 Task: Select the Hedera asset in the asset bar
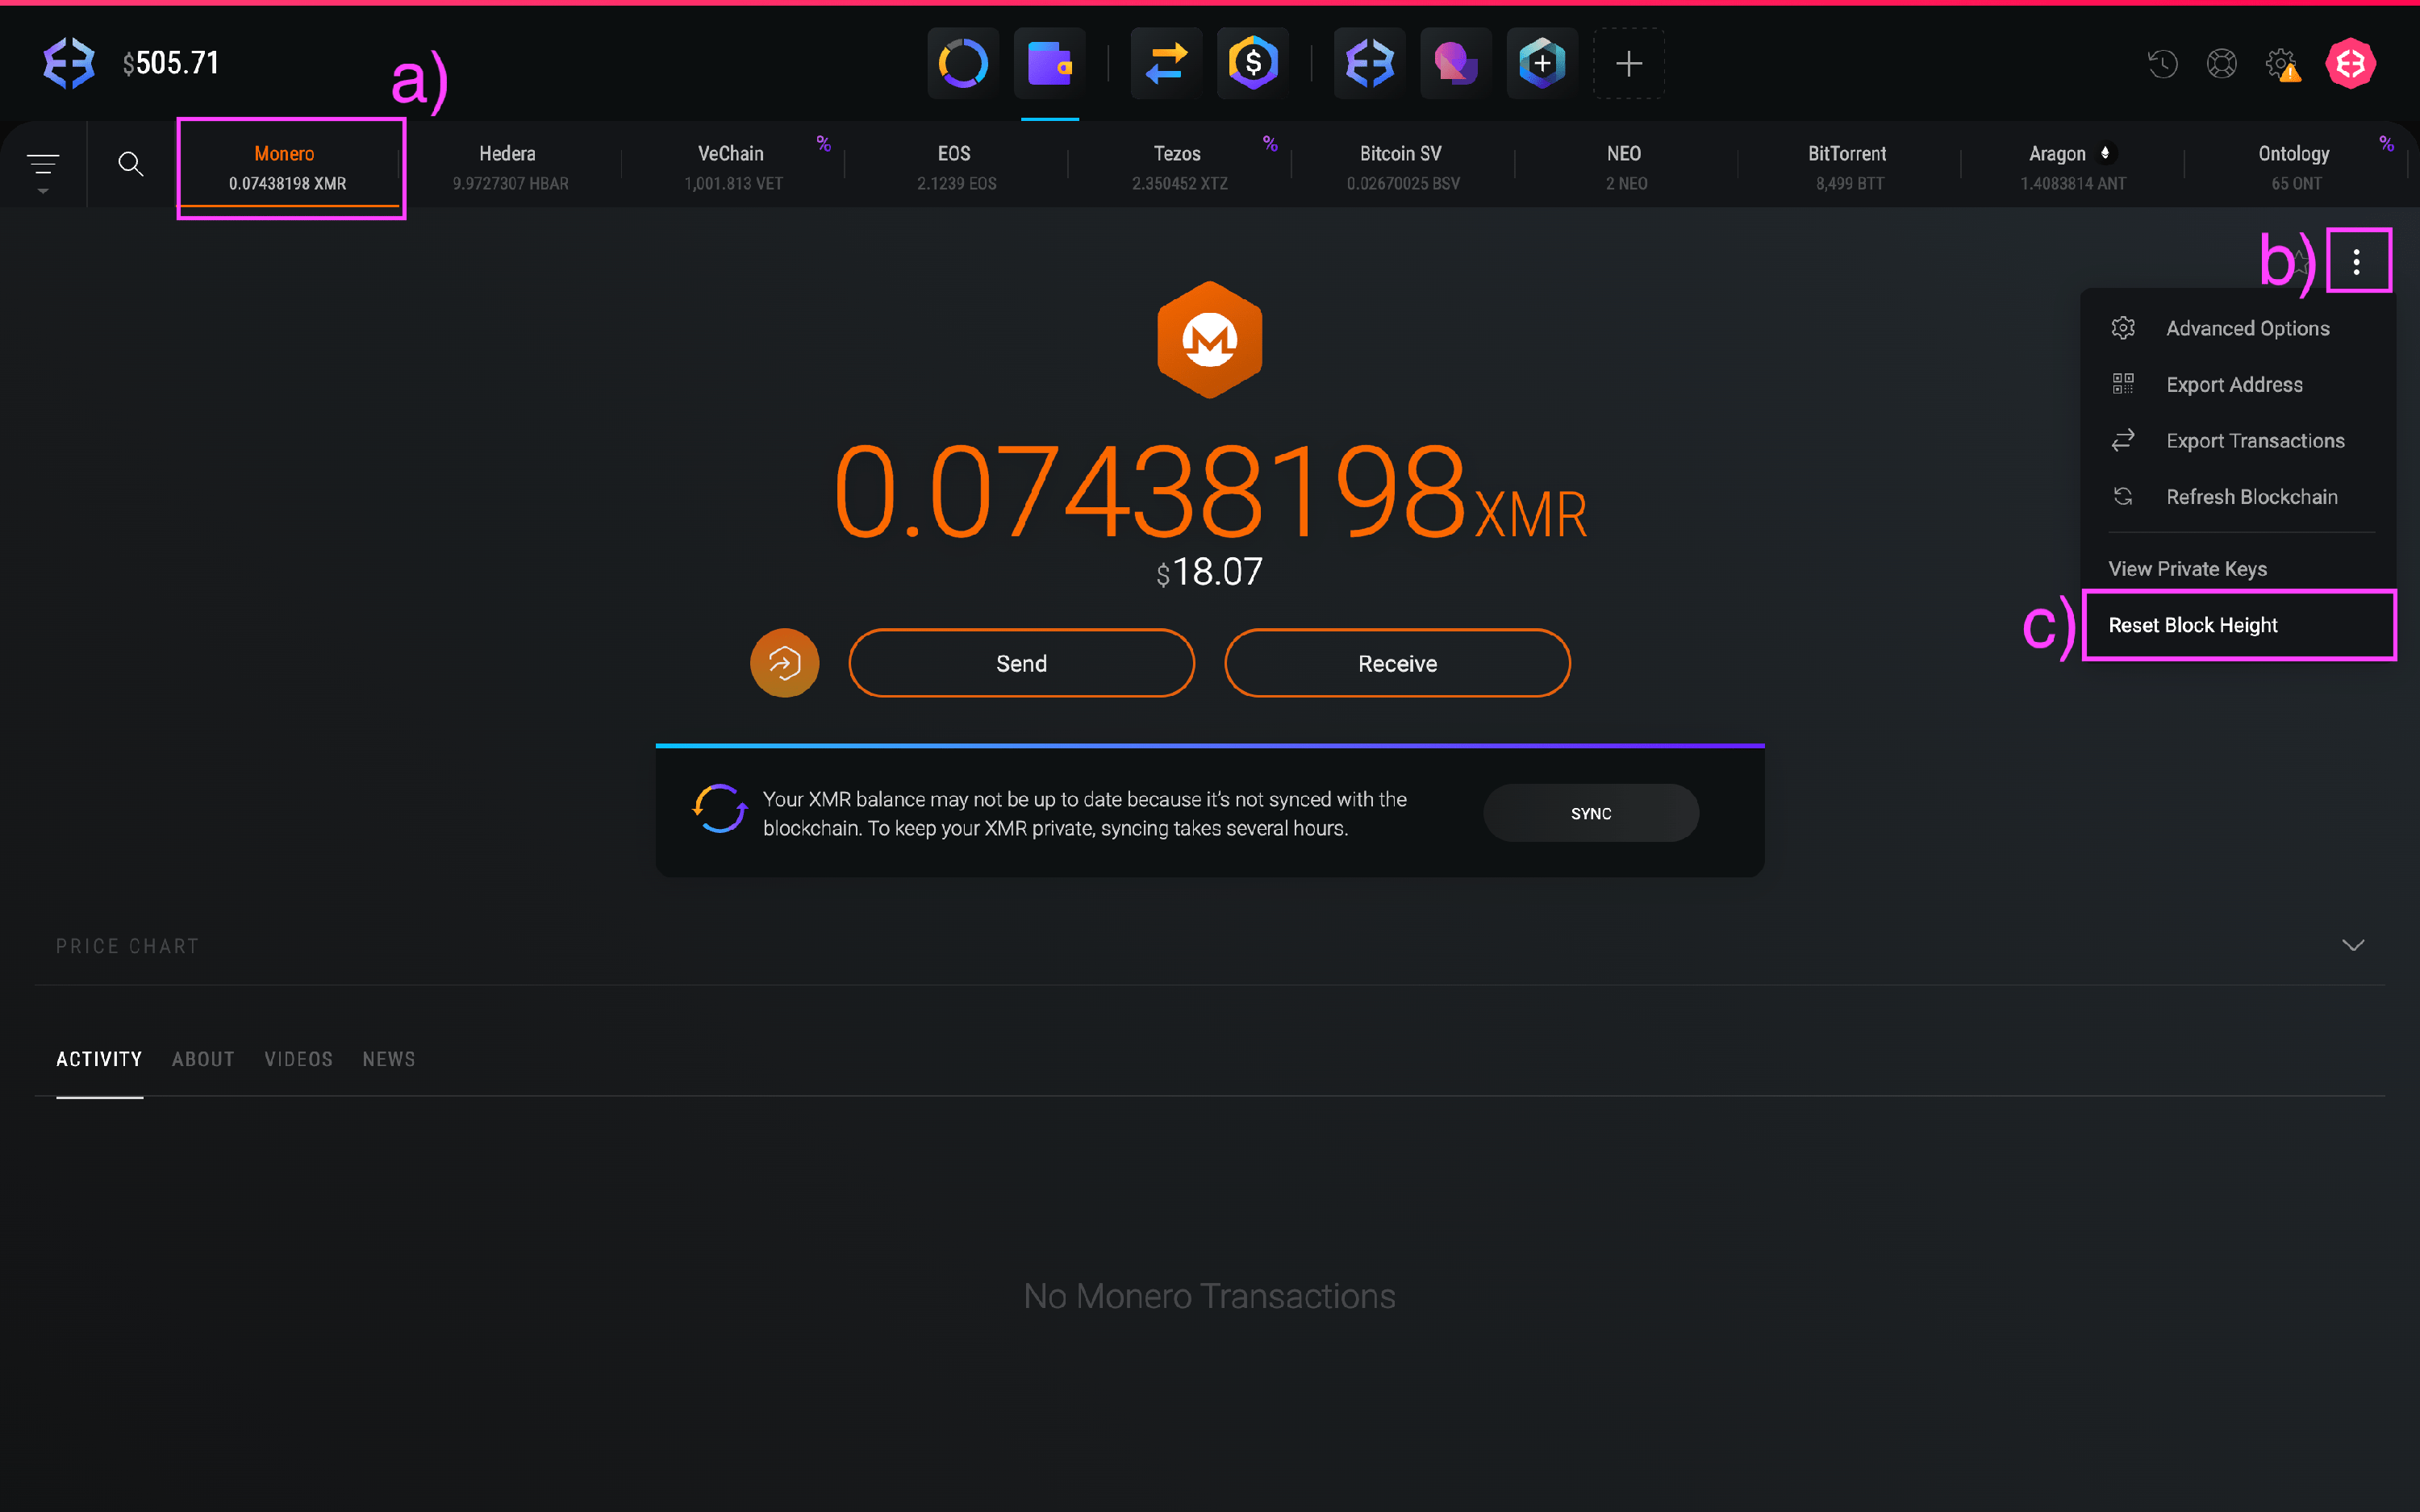click(x=507, y=165)
